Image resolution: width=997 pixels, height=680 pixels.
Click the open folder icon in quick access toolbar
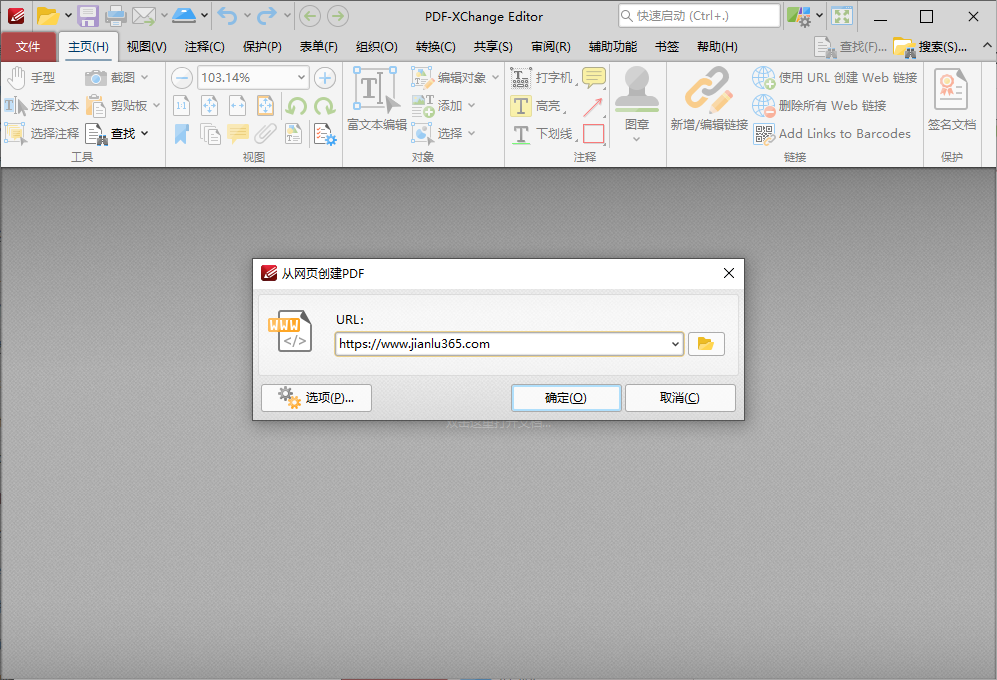pos(47,16)
